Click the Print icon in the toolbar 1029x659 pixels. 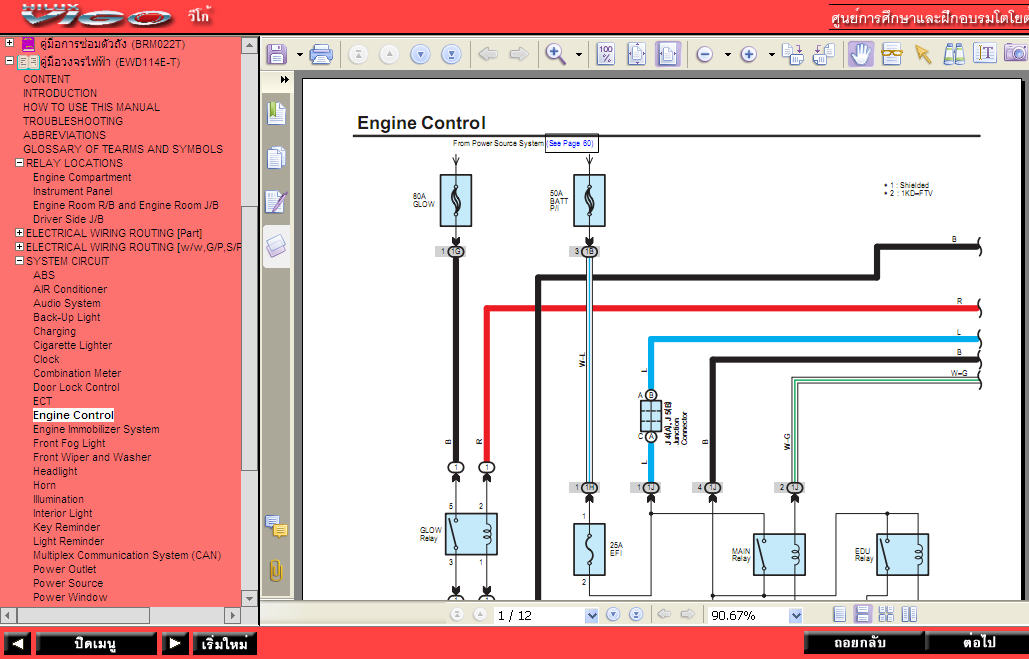tap(321, 54)
